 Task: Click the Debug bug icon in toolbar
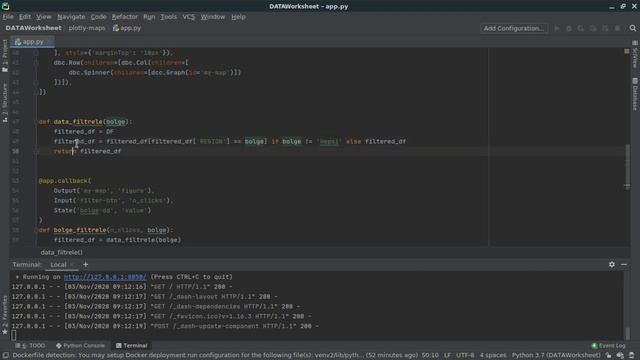coord(569,28)
